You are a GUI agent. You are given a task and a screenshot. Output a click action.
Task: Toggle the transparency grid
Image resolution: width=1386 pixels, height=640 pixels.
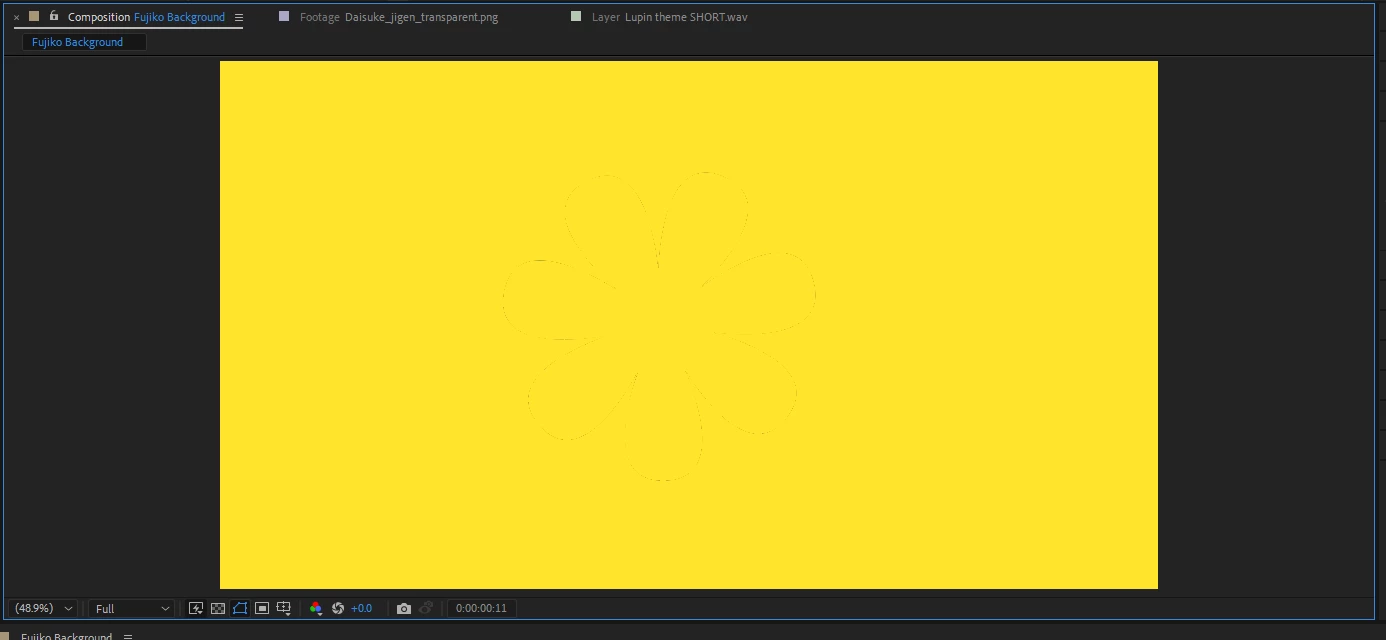click(218, 608)
